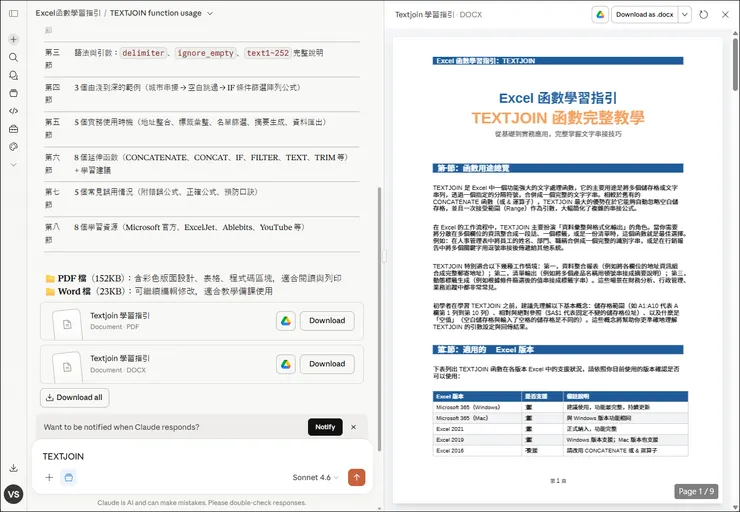Start a new chat with plus icon in sidebar

13,39
